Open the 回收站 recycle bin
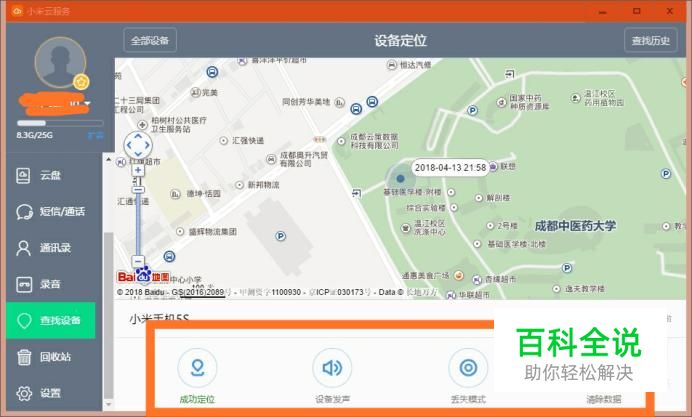Viewport: 692px width, 417px height. 51,357
